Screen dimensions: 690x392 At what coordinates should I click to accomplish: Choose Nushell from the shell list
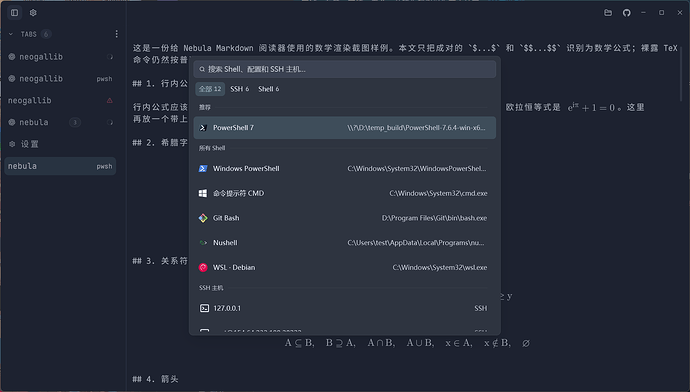pyautogui.click(x=345, y=242)
